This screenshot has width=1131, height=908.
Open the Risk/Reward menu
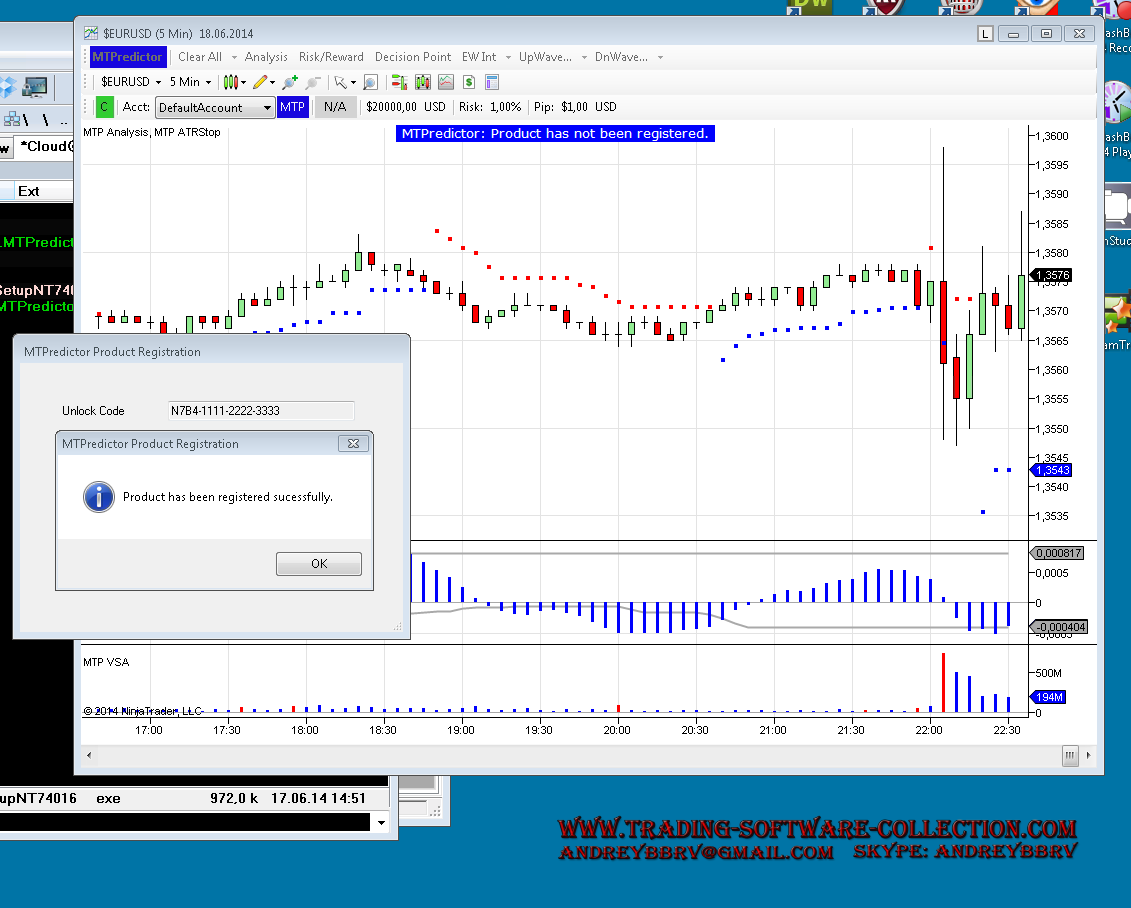(331, 57)
